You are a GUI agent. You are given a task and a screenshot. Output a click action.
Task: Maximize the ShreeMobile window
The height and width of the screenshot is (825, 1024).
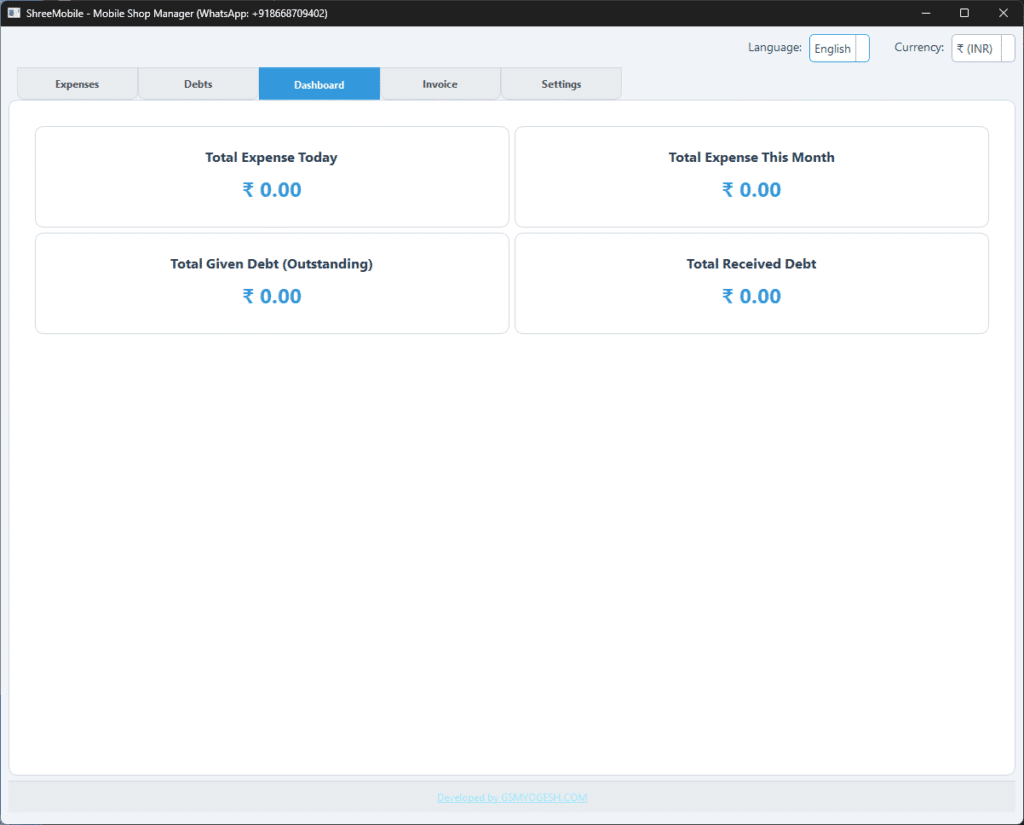(x=964, y=13)
